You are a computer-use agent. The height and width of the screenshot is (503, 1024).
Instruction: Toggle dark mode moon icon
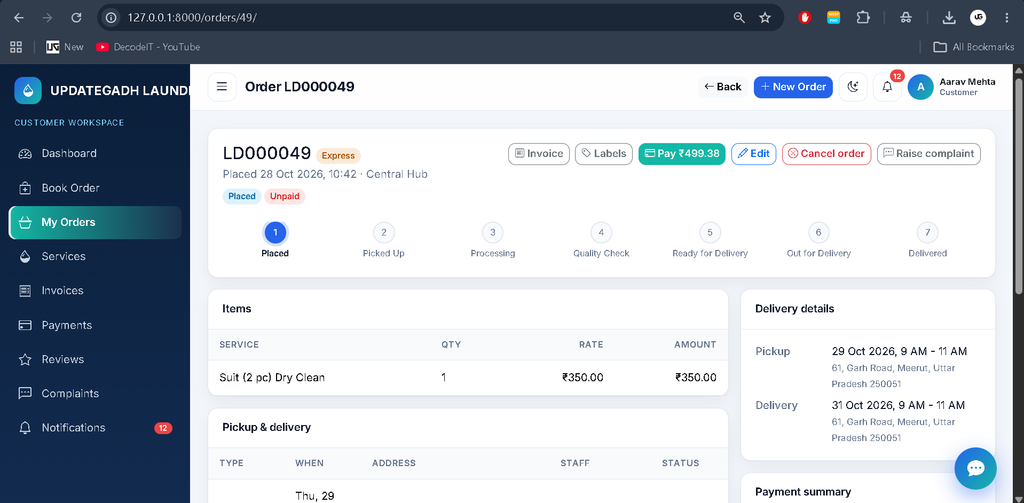point(853,87)
